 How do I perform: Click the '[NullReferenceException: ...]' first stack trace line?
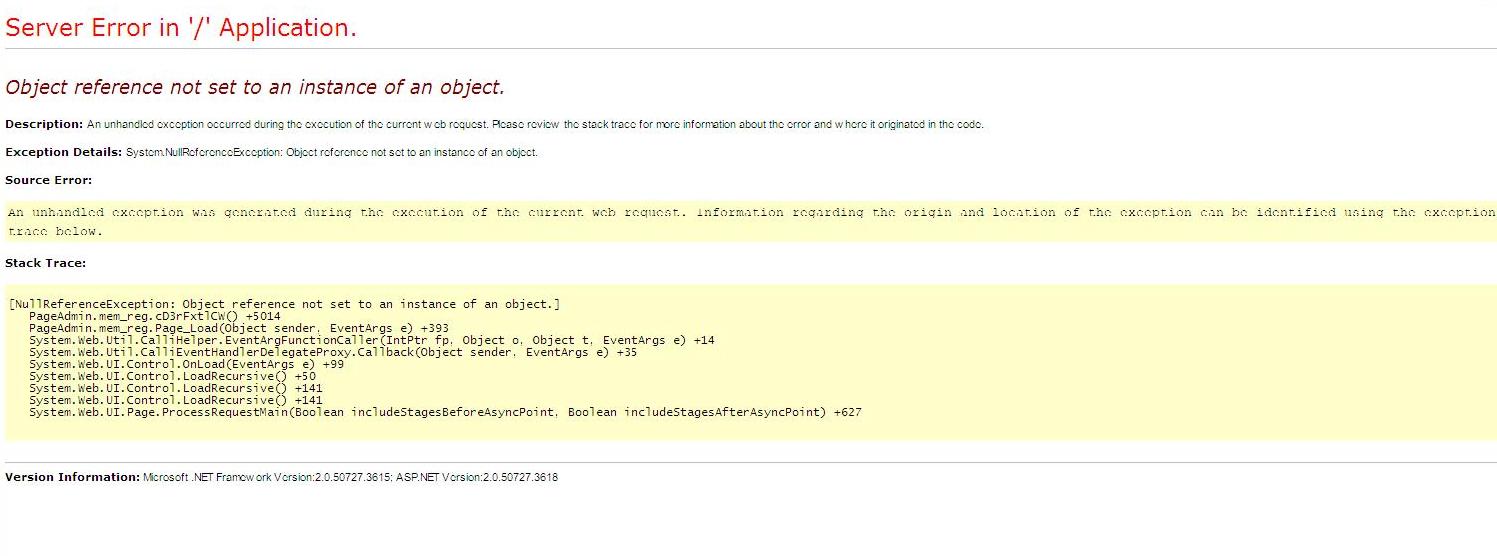[x=284, y=304]
